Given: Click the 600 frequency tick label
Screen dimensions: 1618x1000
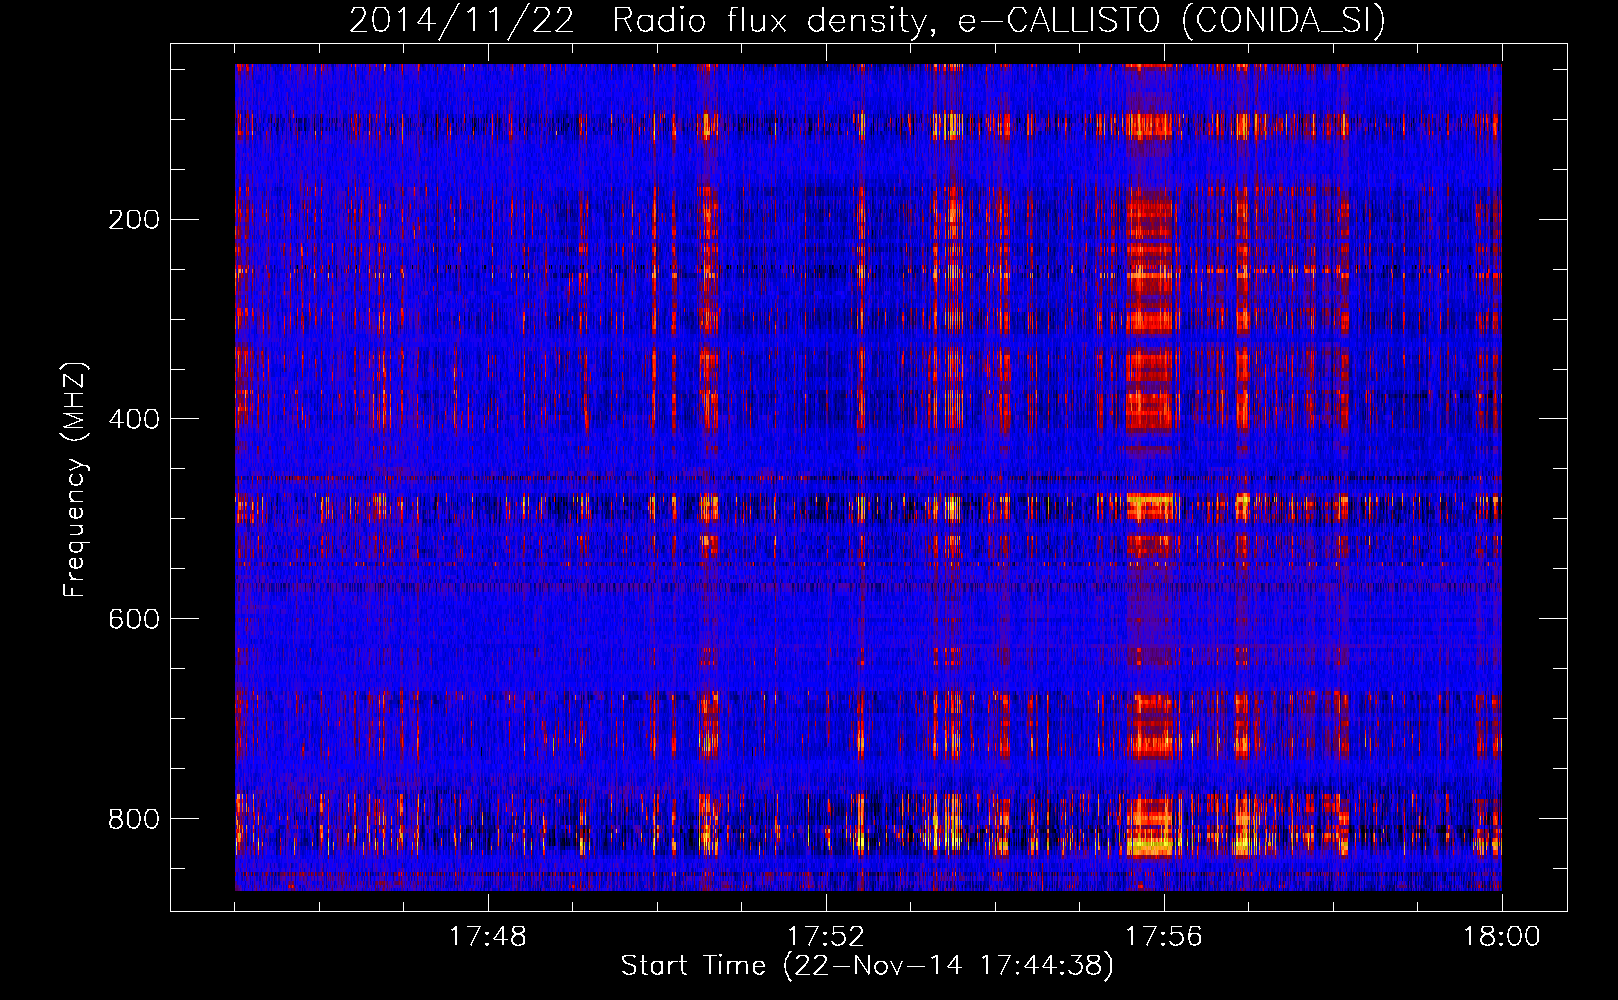Looking at the screenshot, I should [134, 619].
